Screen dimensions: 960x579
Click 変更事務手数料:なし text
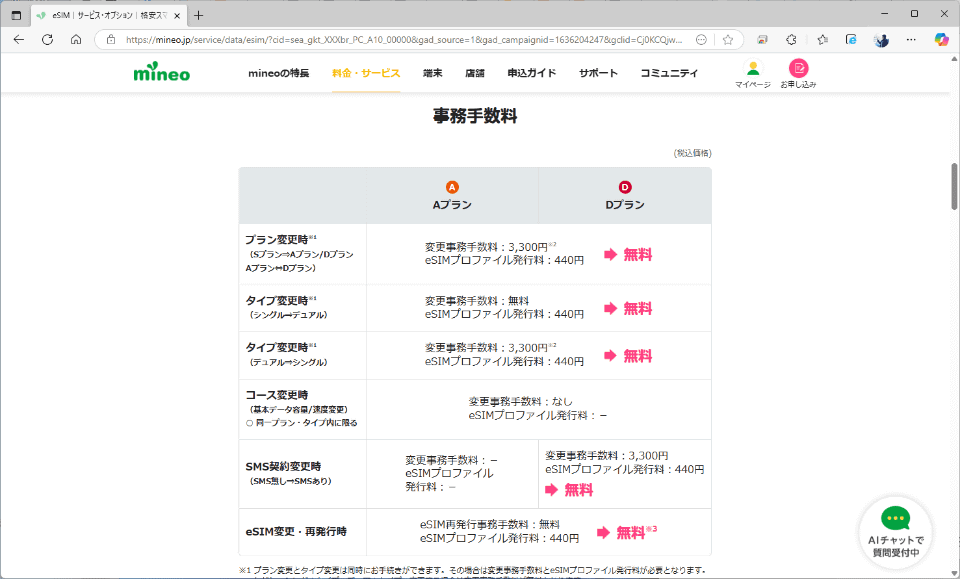520,402
